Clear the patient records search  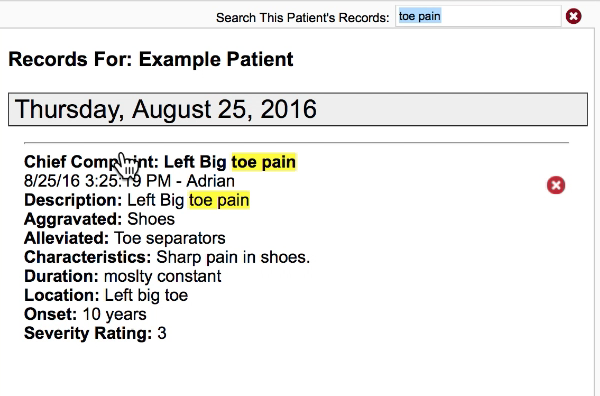[x=573, y=16]
